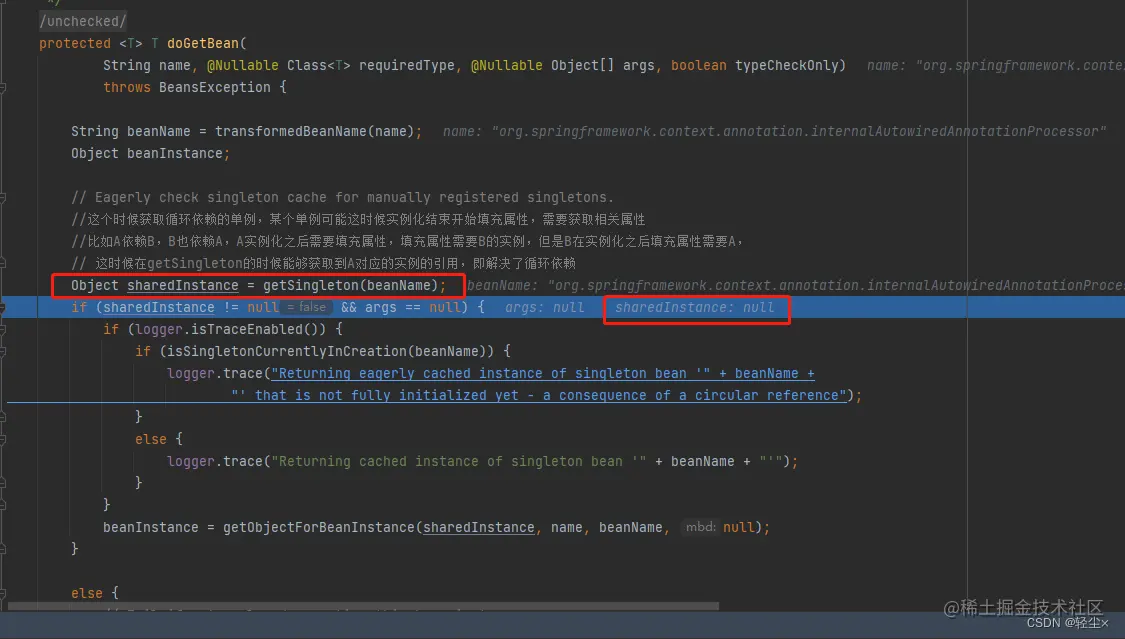Viewport: 1125px width, 639px height.
Task: Click the 'getSingleton' call in the boxed line
Action: [x=311, y=285]
